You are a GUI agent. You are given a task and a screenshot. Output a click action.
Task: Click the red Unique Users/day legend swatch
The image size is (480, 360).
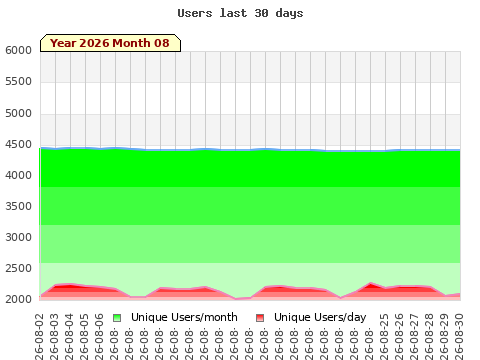260,318
